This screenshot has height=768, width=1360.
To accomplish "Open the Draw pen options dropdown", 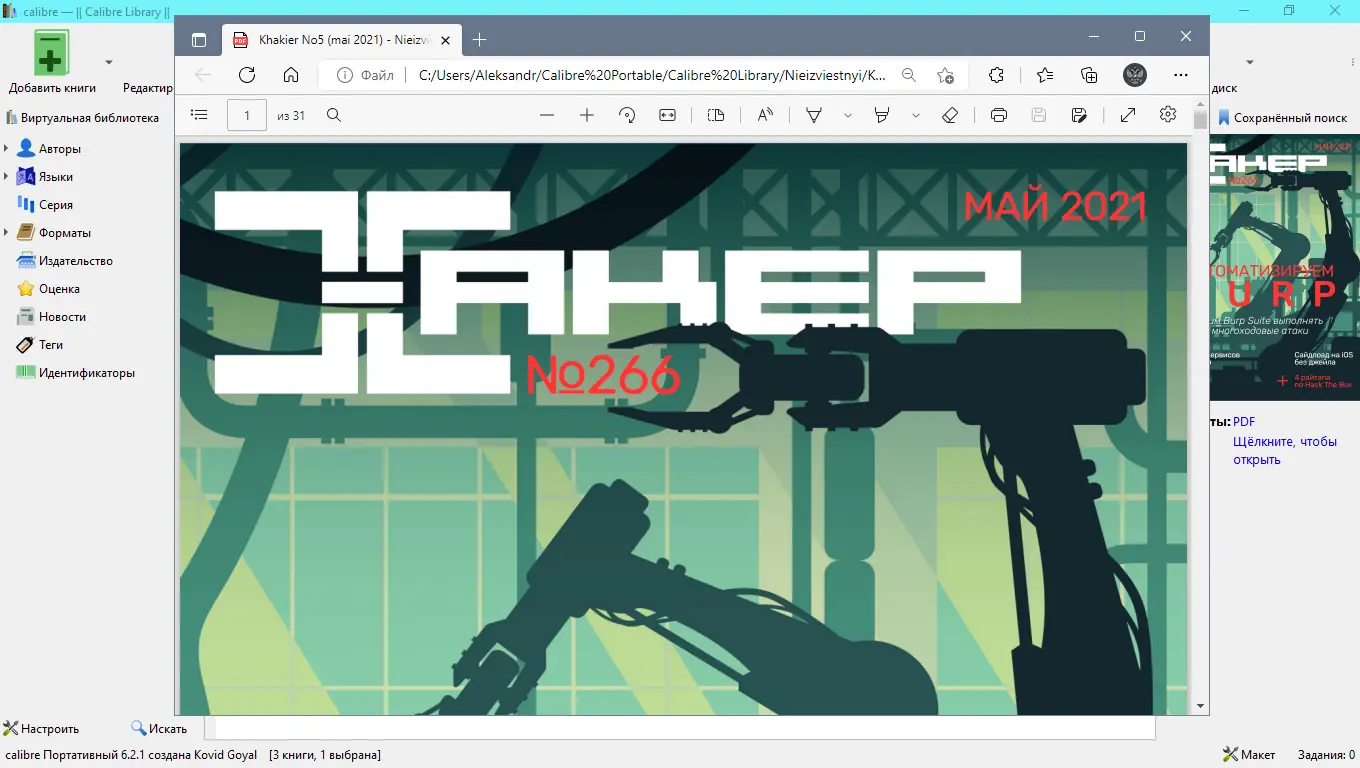I will [x=848, y=116].
